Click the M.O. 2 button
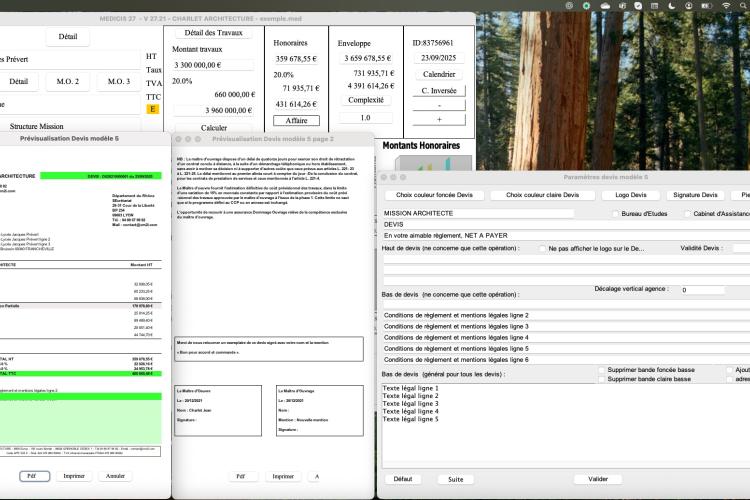This screenshot has width=750, height=500. [68, 82]
